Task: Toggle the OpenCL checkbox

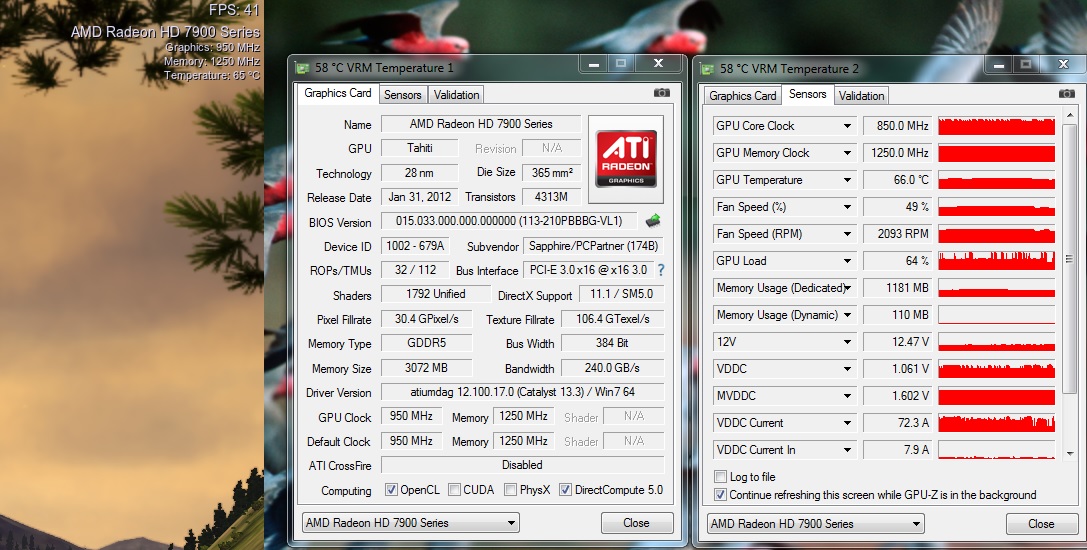Action: [x=391, y=490]
